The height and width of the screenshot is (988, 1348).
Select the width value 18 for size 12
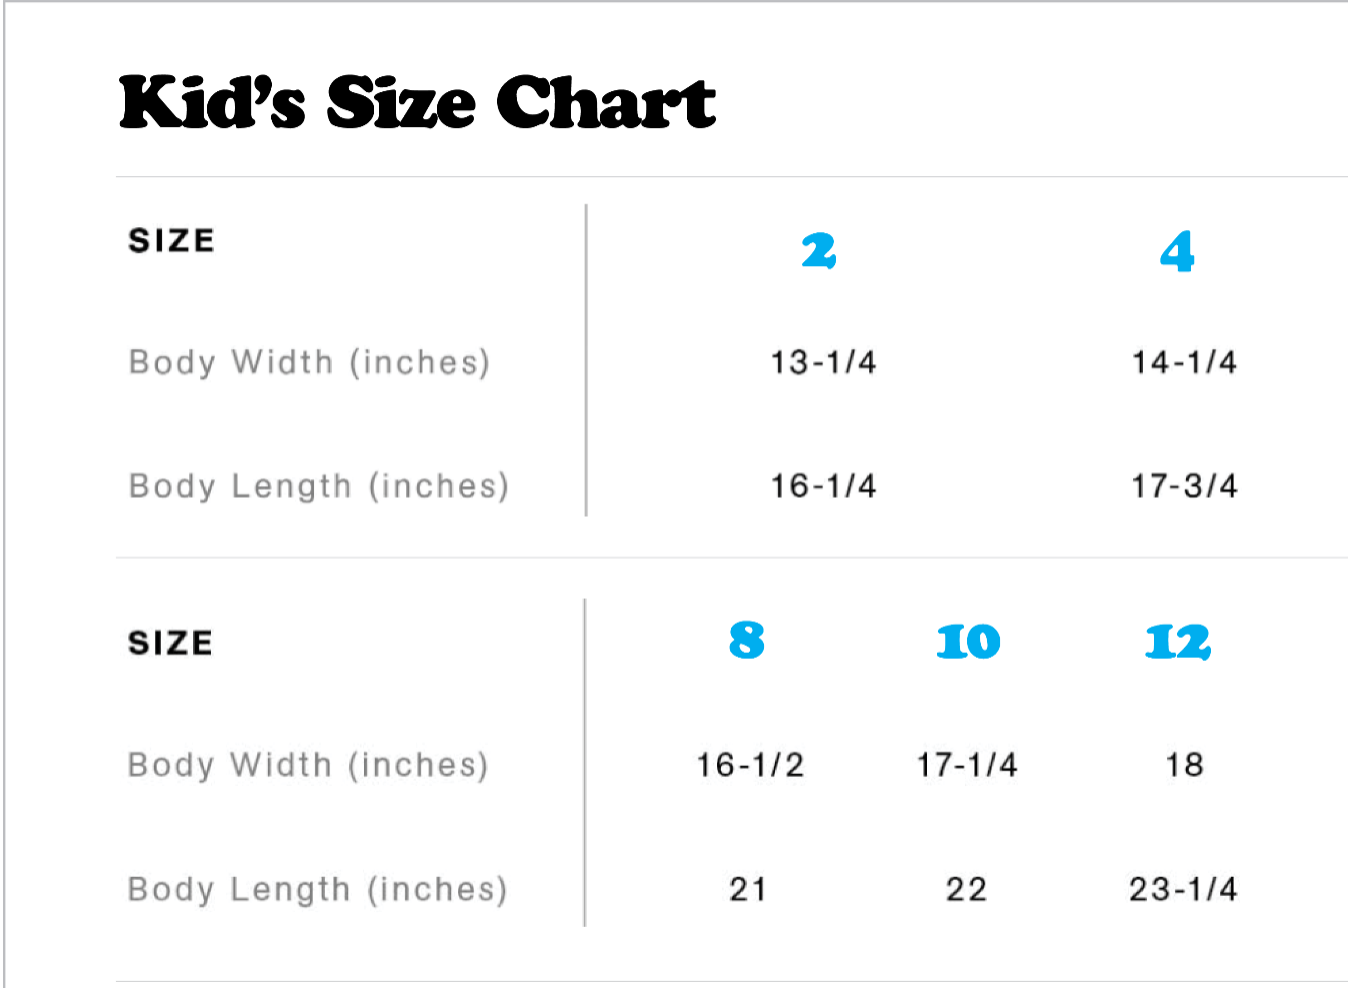click(x=1184, y=765)
